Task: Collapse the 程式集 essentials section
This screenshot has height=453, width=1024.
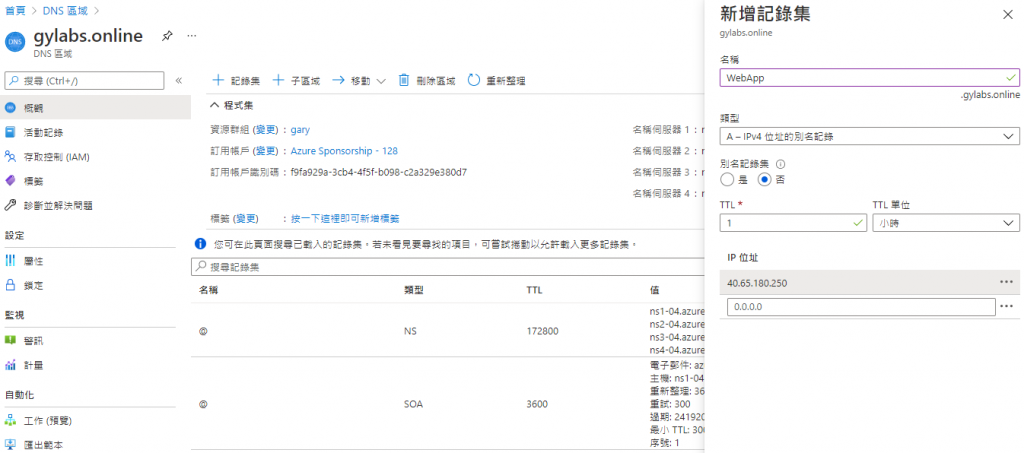Action: tap(231, 105)
